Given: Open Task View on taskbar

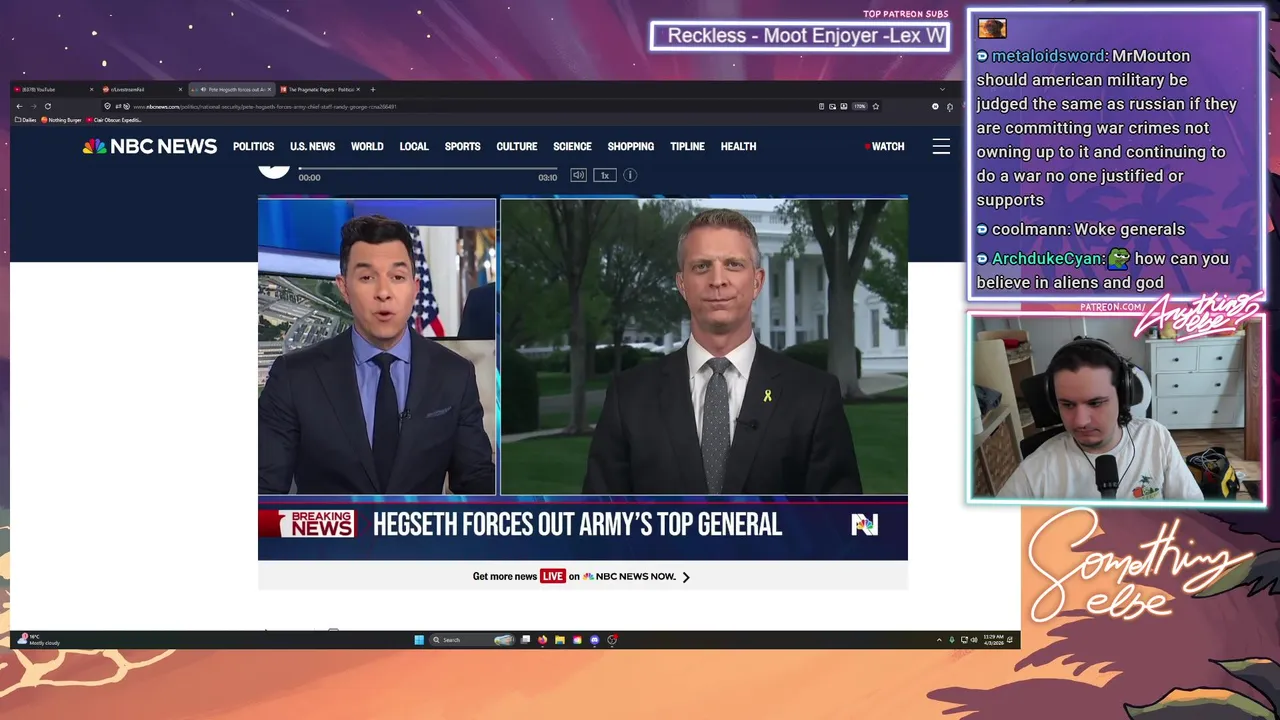Looking at the screenshot, I should pos(526,640).
